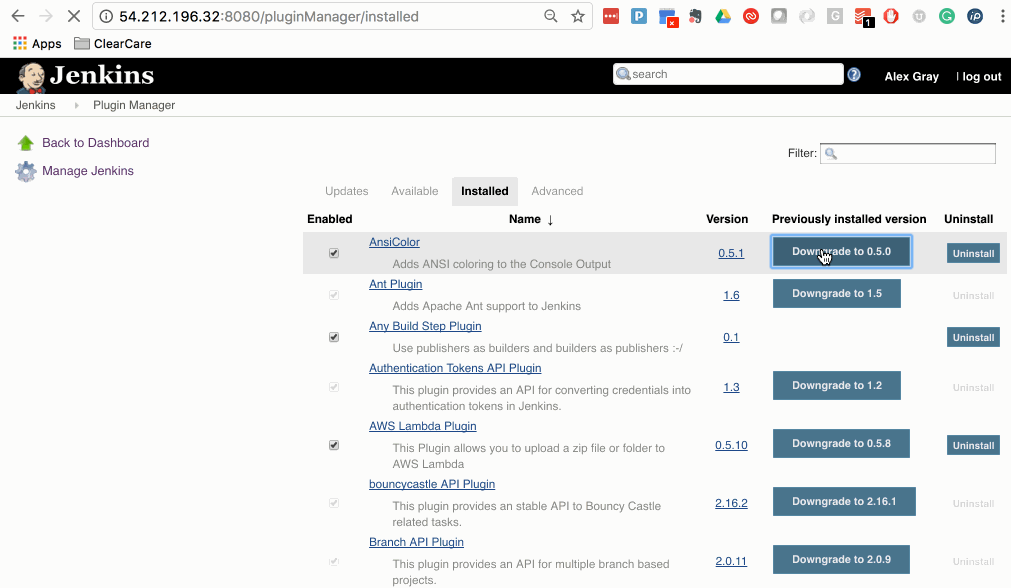Open the site information icon in the address bar
This screenshot has height=588, width=1011.
(x=106, y=16)
